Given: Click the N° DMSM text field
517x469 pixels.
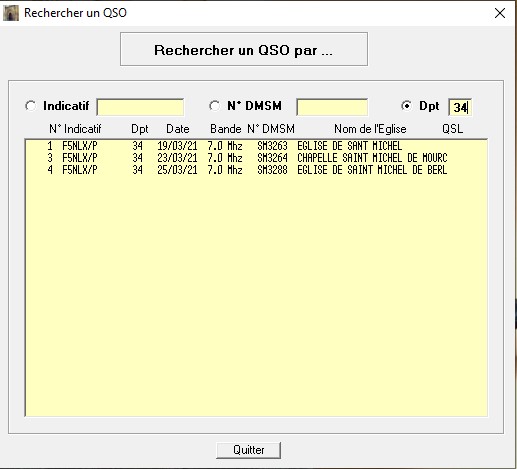Looking at the screenshot, I should [x=332, y=107].
